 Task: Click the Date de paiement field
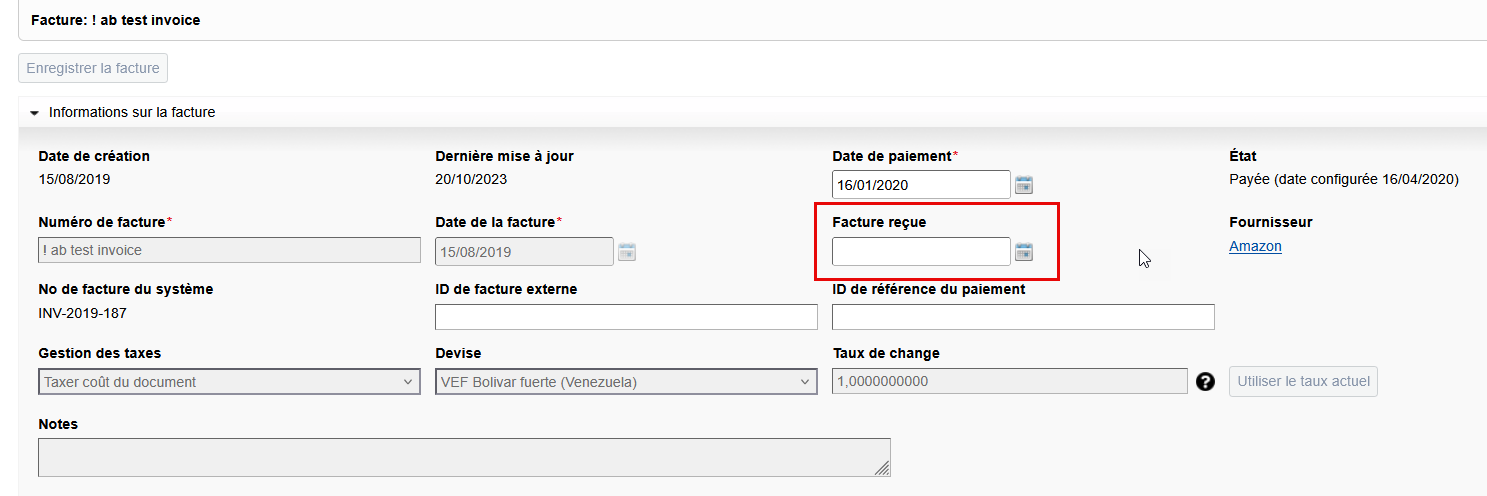(920, 185)
